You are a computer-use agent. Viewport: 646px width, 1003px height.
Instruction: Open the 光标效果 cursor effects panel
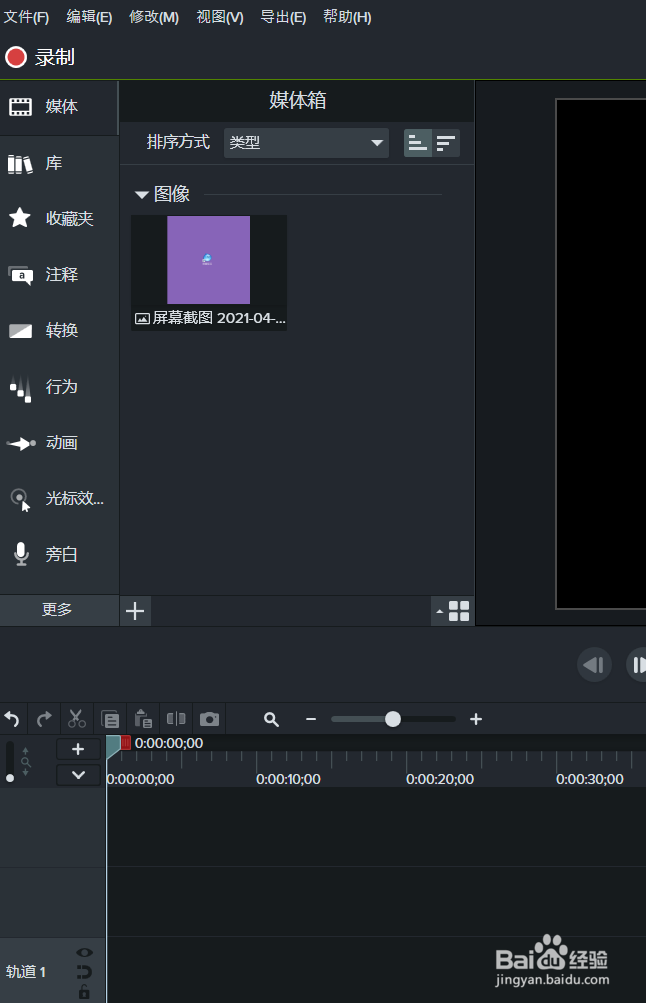[59, 498]
